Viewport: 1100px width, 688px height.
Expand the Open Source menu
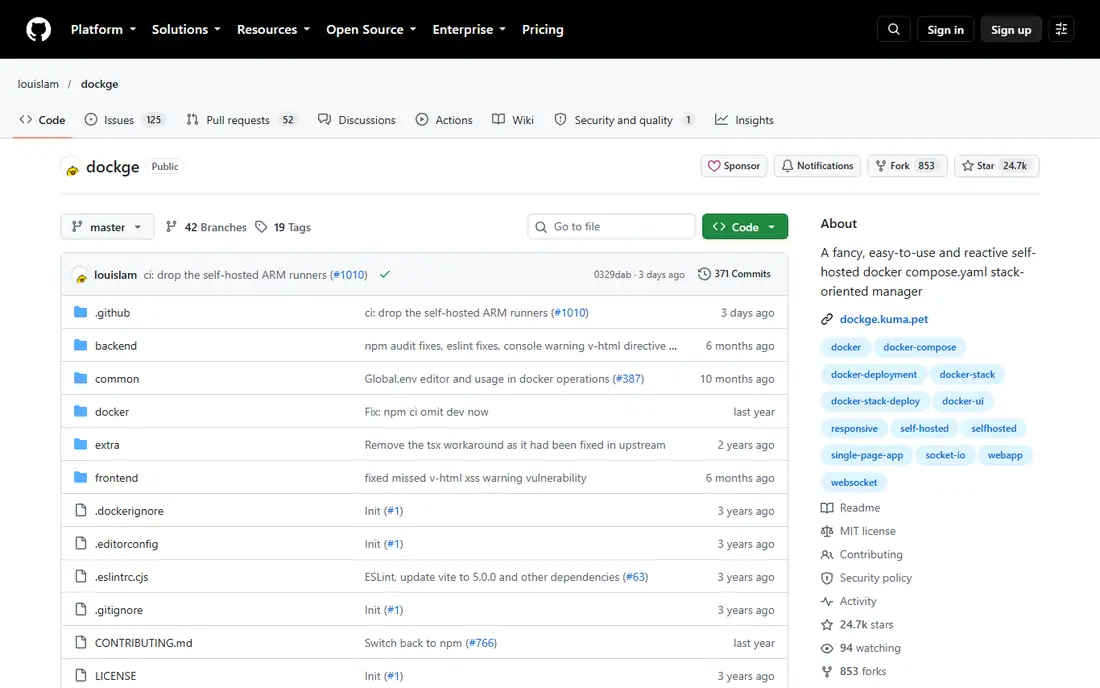[371, 29]
